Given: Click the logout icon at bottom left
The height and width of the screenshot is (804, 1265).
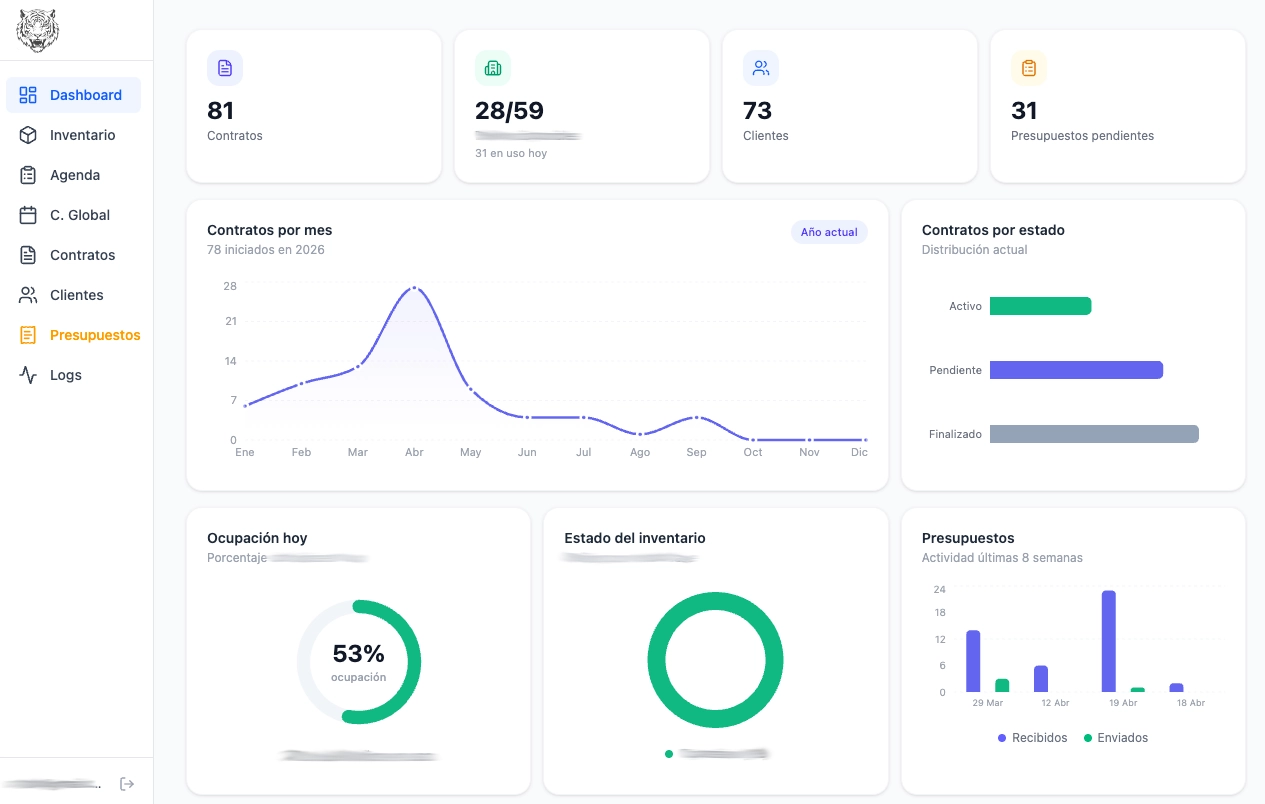Looking at the screenshot, I should pyautogui.click(x=127, y=784).
